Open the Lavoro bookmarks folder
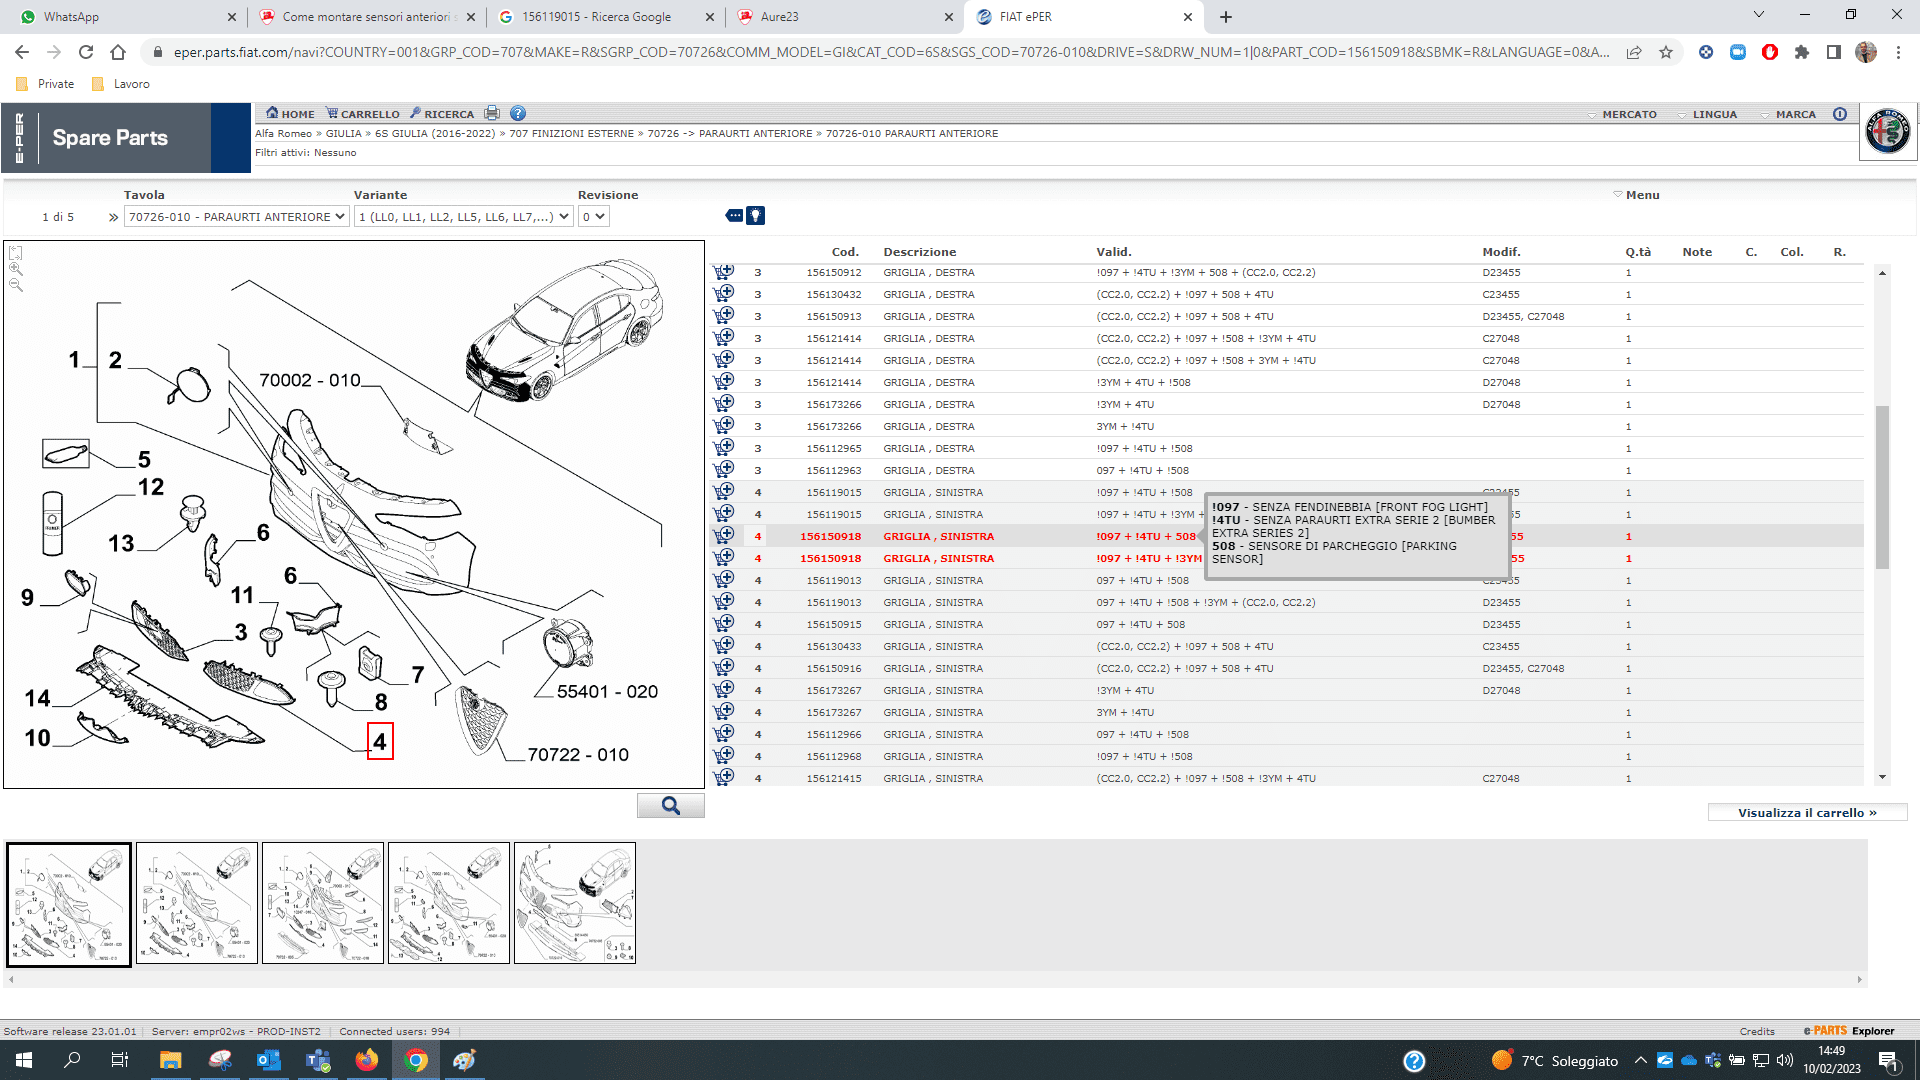 pyautogui.click(x=121, y=84)
